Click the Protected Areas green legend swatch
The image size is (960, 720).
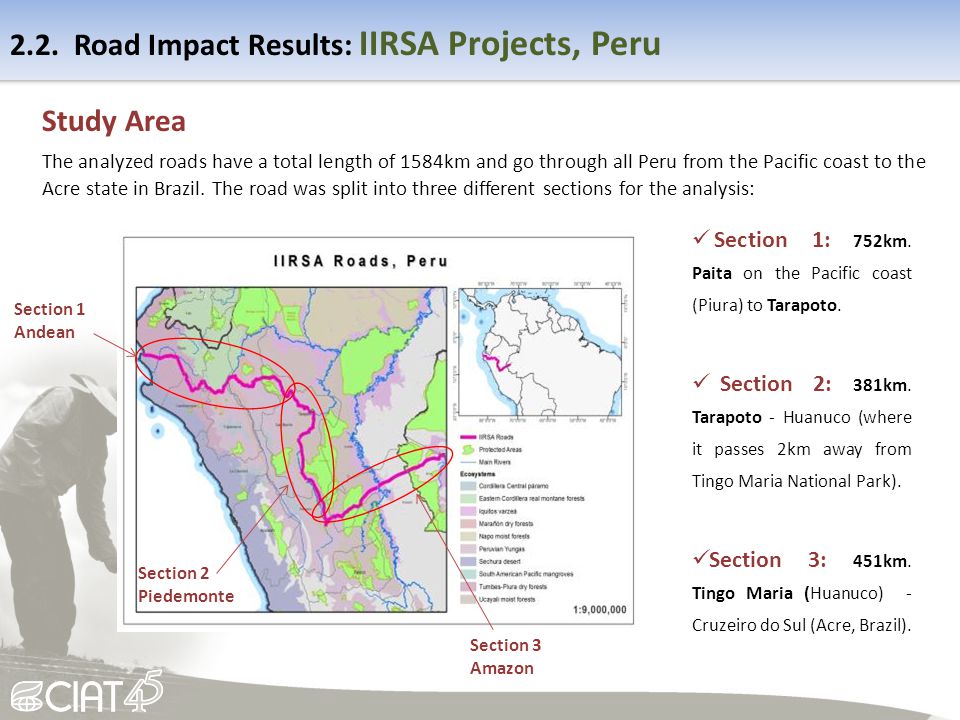pyautogui.click(x=468, y=449)
